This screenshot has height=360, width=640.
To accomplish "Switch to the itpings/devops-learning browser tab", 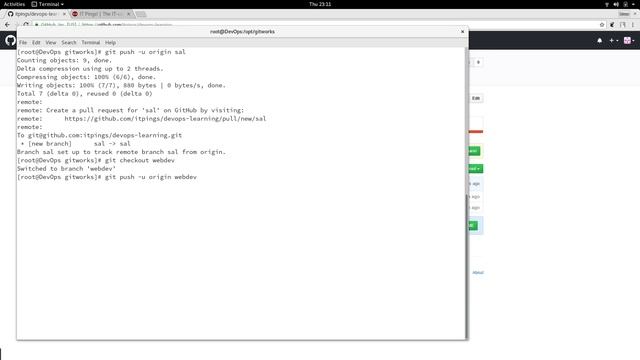I will pos(36,14).
